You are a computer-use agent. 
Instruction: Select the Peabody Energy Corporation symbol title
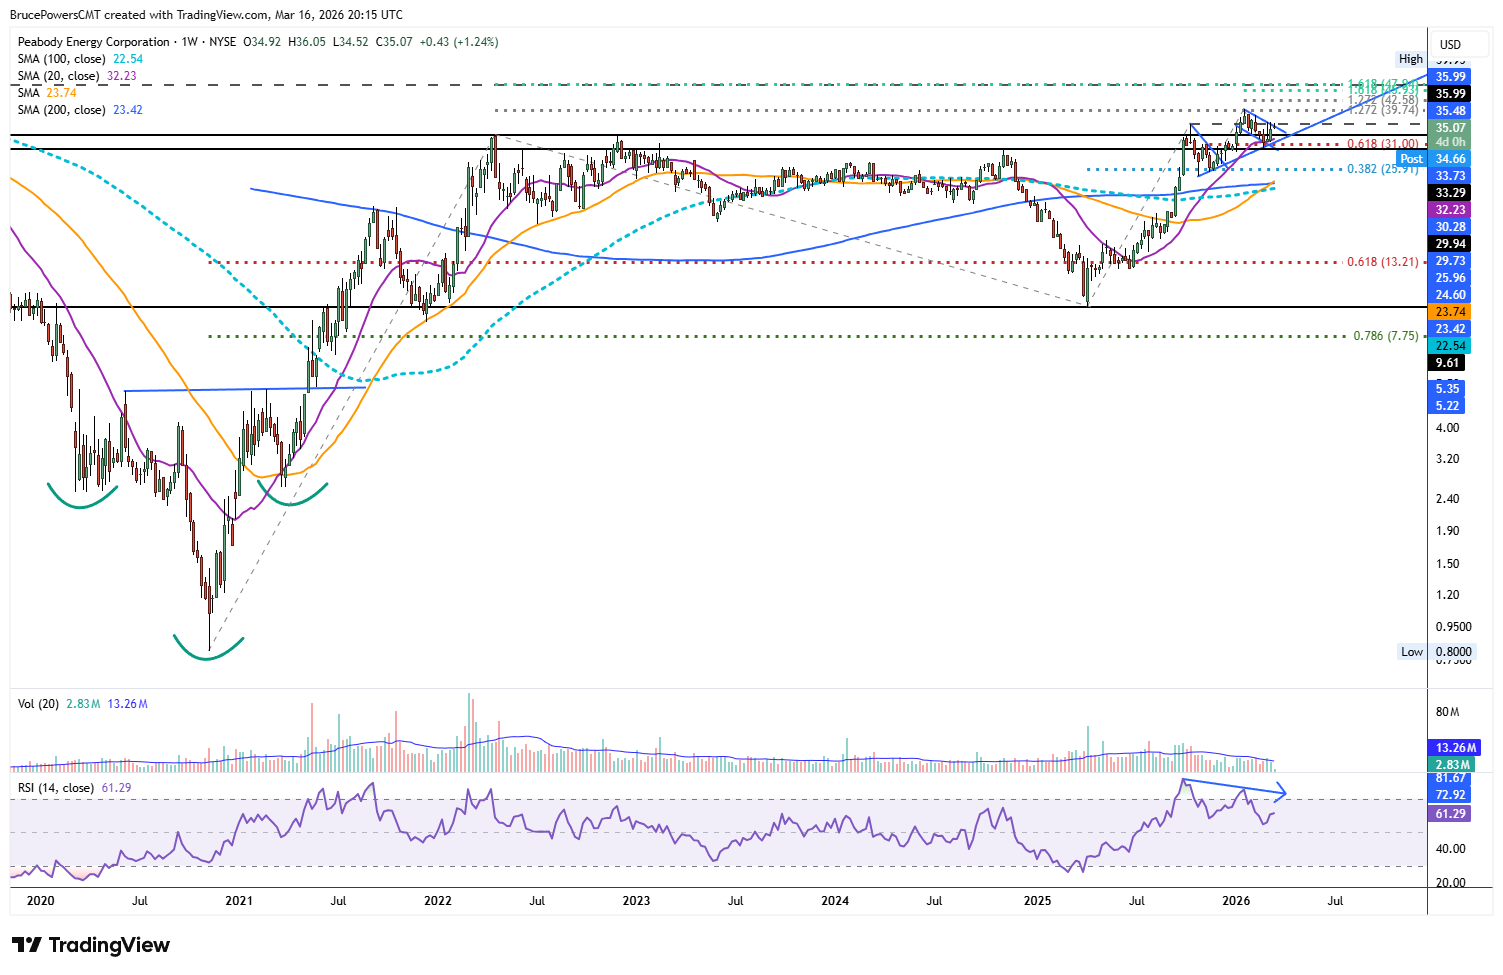pyautogui.click(x=94, y=42)
